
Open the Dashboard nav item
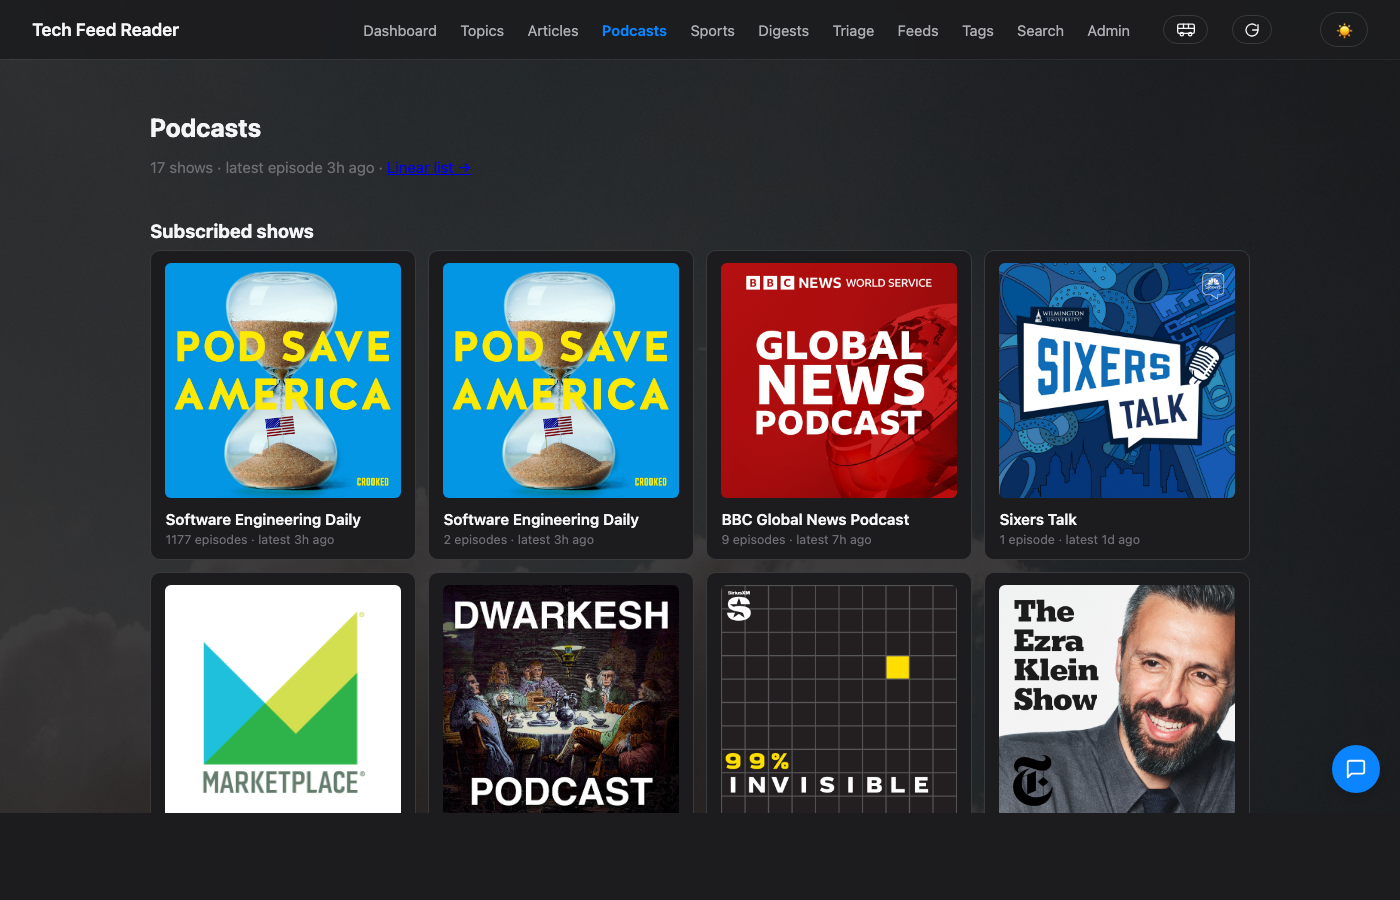[x=400, y=31]
